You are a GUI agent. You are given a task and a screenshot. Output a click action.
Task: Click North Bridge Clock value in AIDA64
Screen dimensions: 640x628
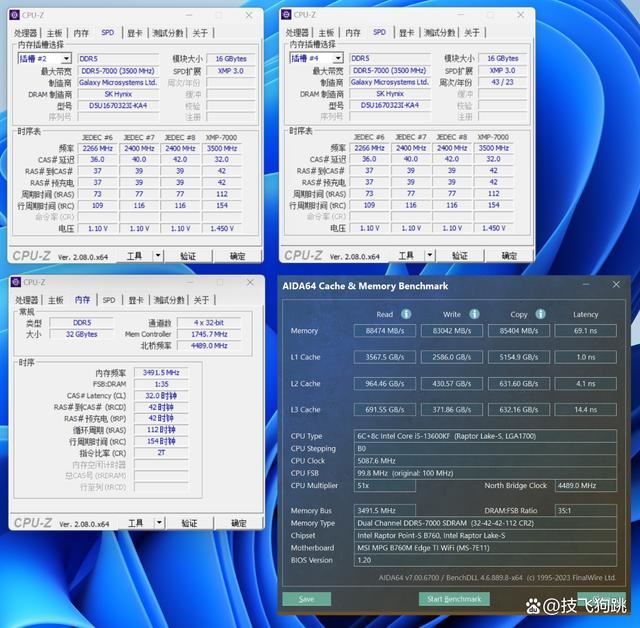(x=585, y=486)
